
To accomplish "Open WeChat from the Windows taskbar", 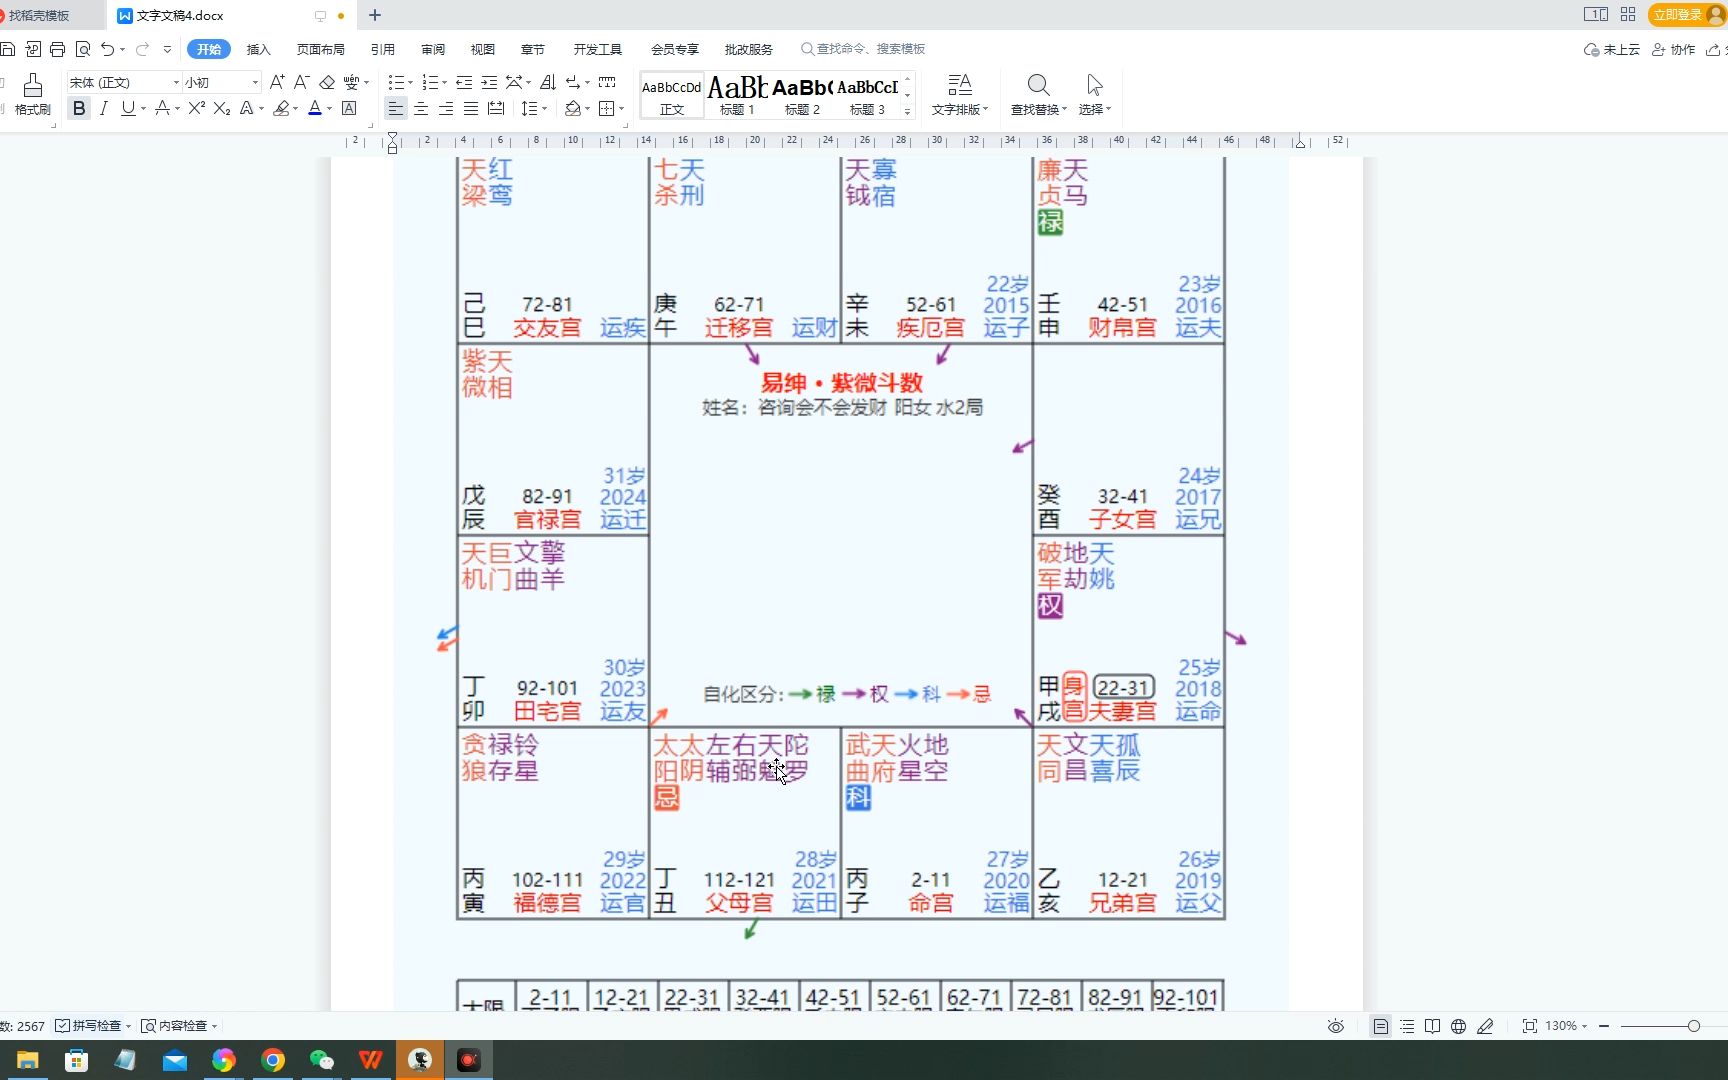I will [x=322, y=1060].
